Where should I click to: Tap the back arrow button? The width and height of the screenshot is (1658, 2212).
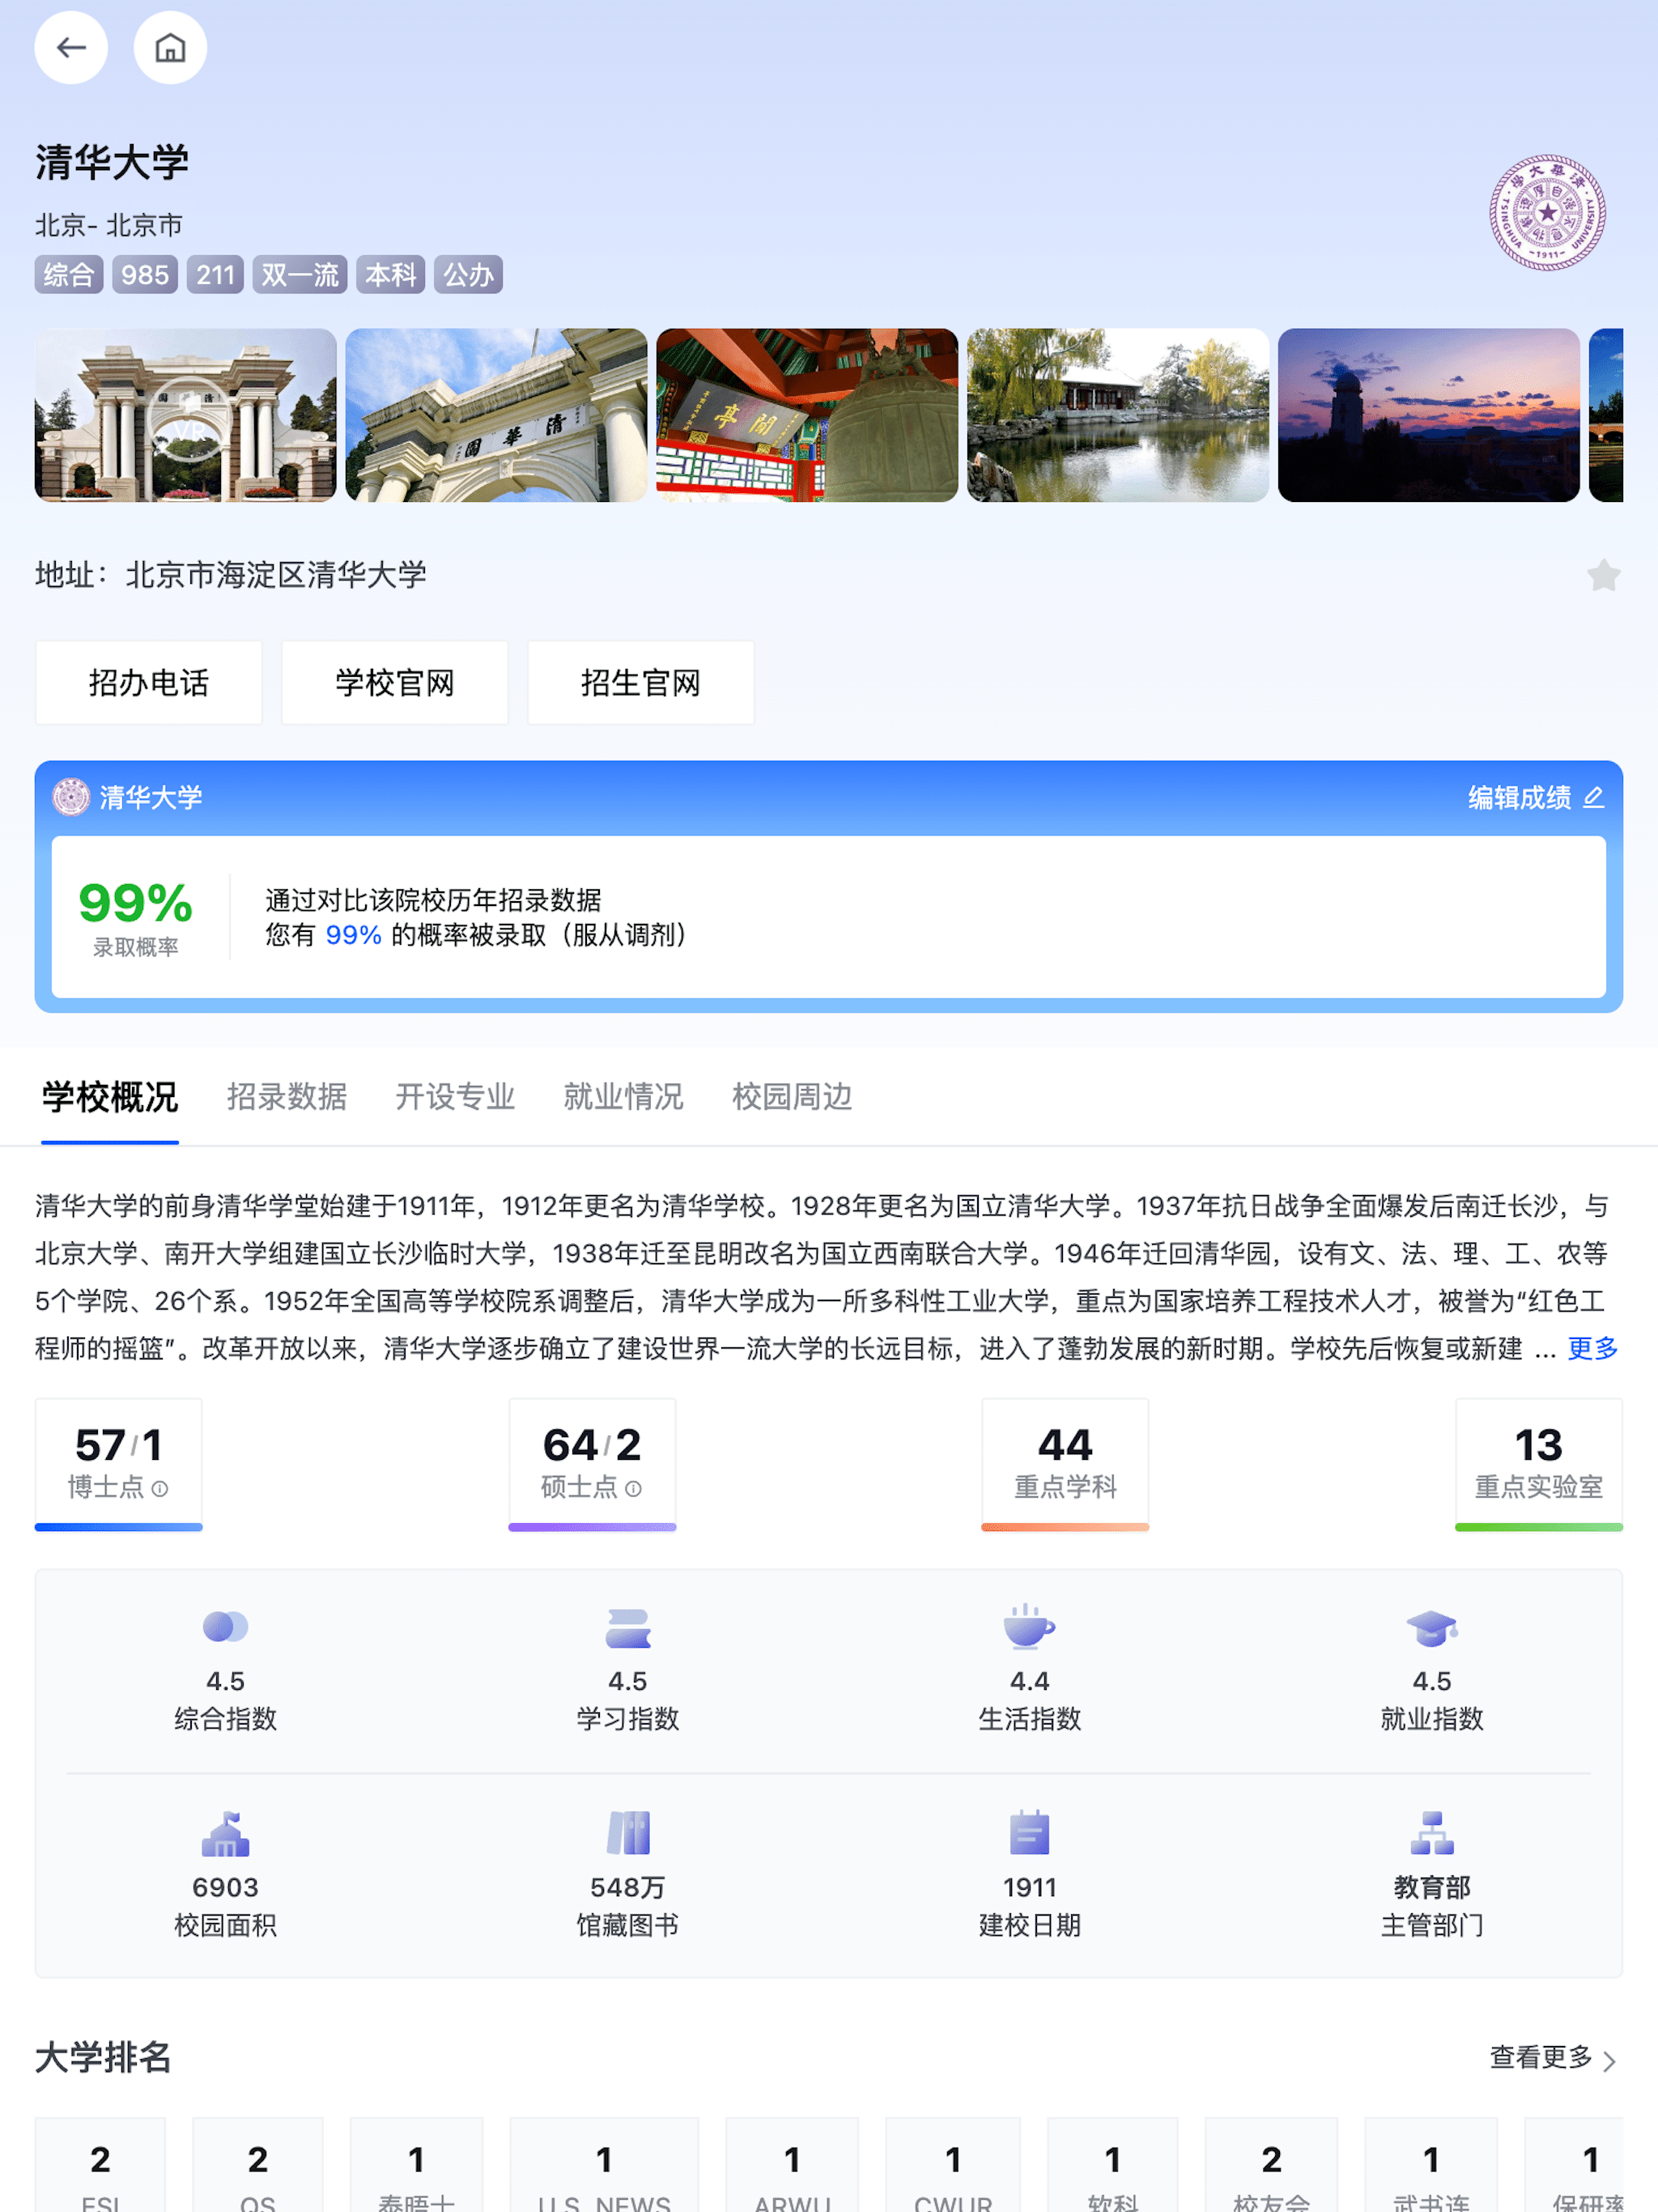click(71, 47)
